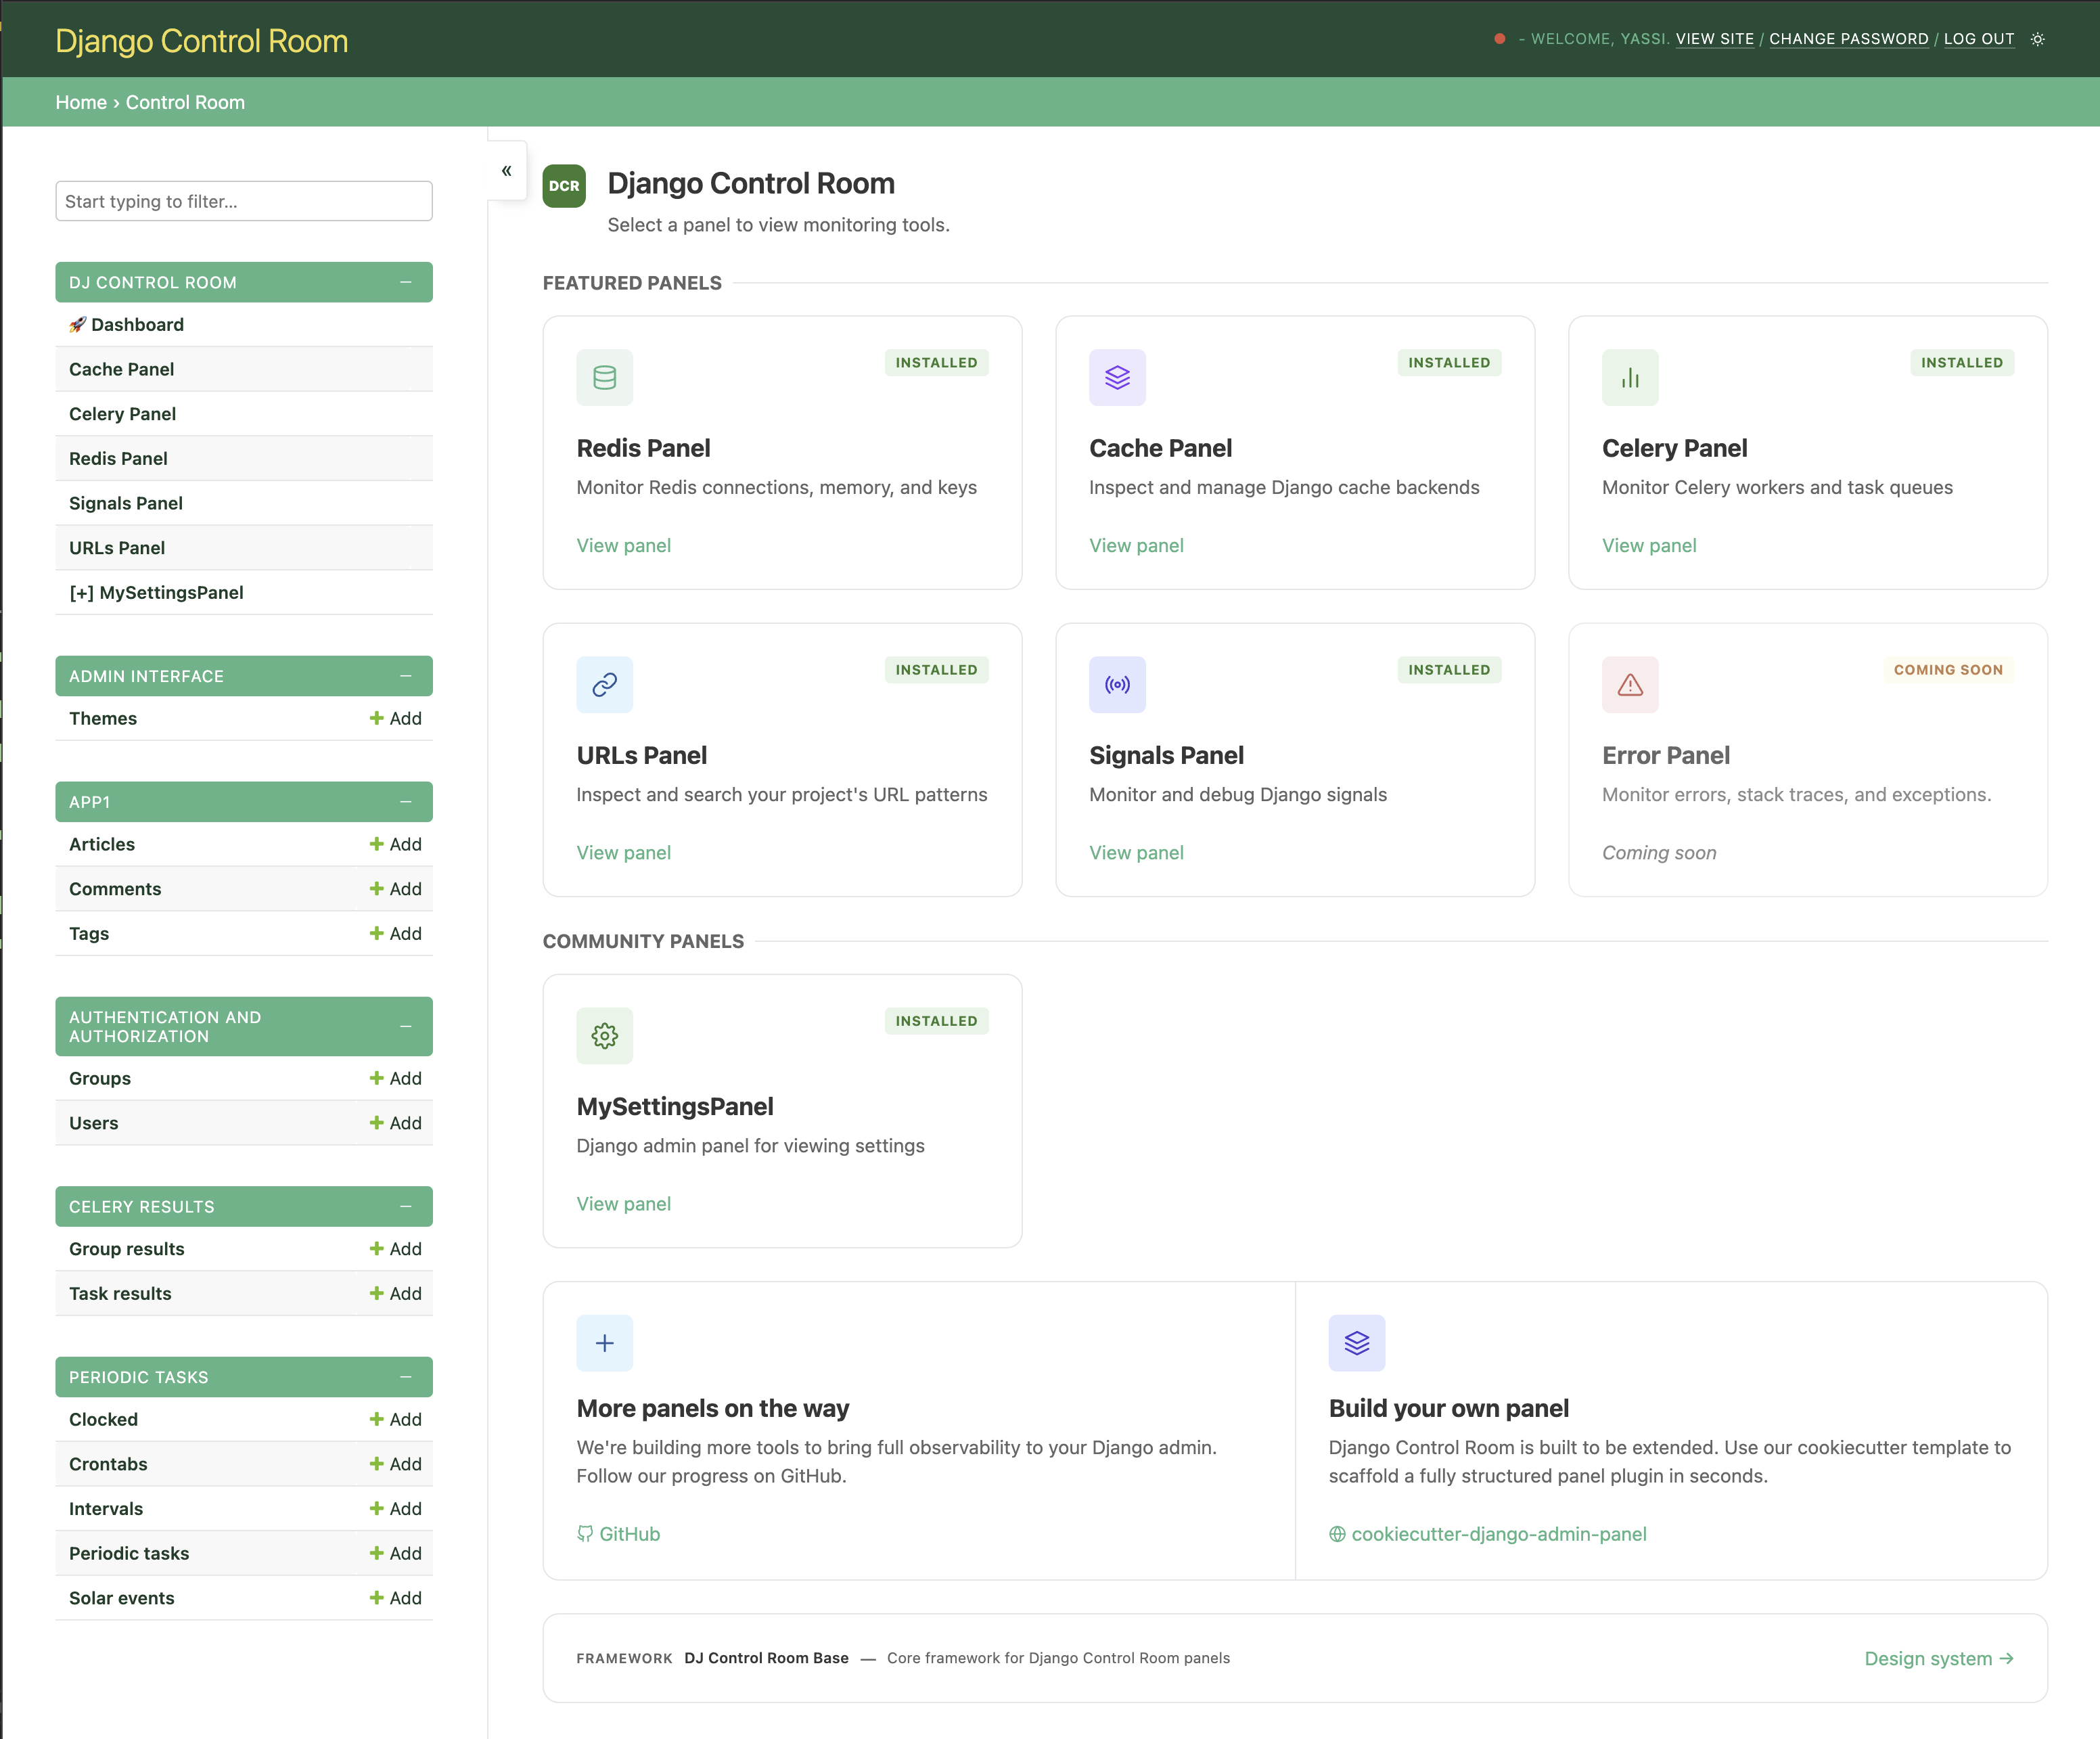This screenshot has width=2100, height=1739.
Task: Click View panel on the Signals Panel card
Action: pos(1137,853)
